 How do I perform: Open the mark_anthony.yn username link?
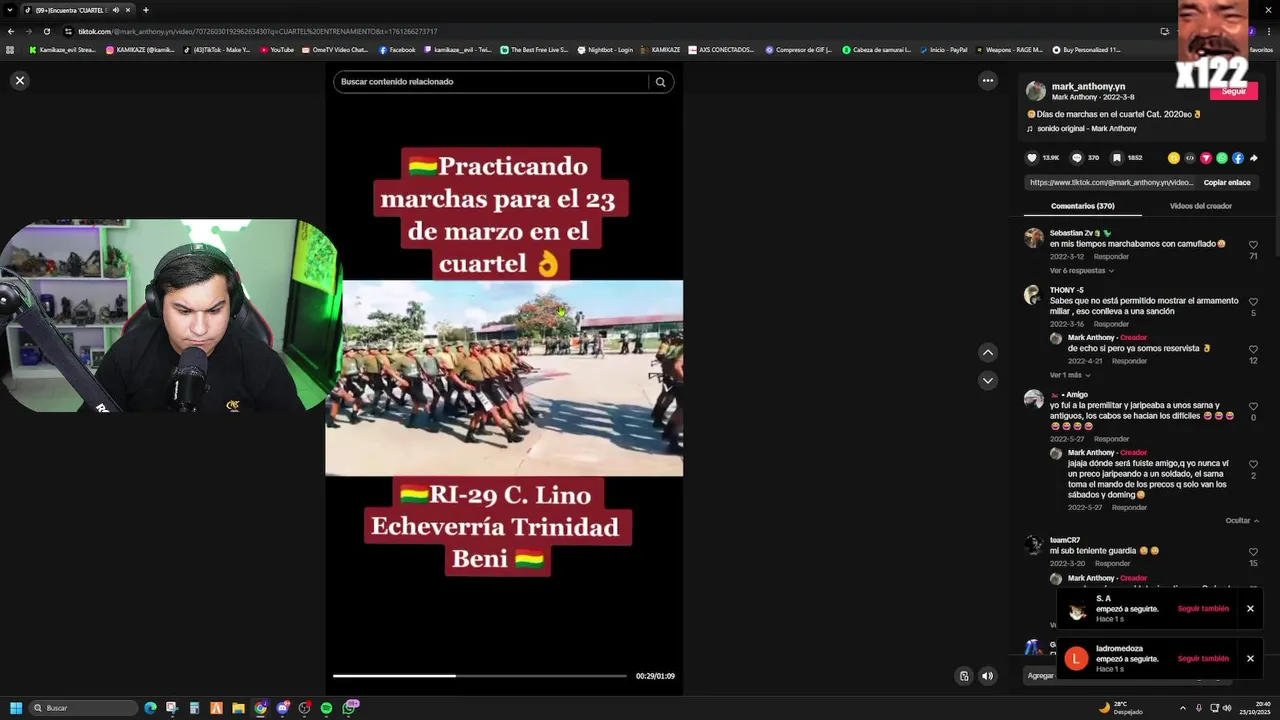[x=1088, y=86]
